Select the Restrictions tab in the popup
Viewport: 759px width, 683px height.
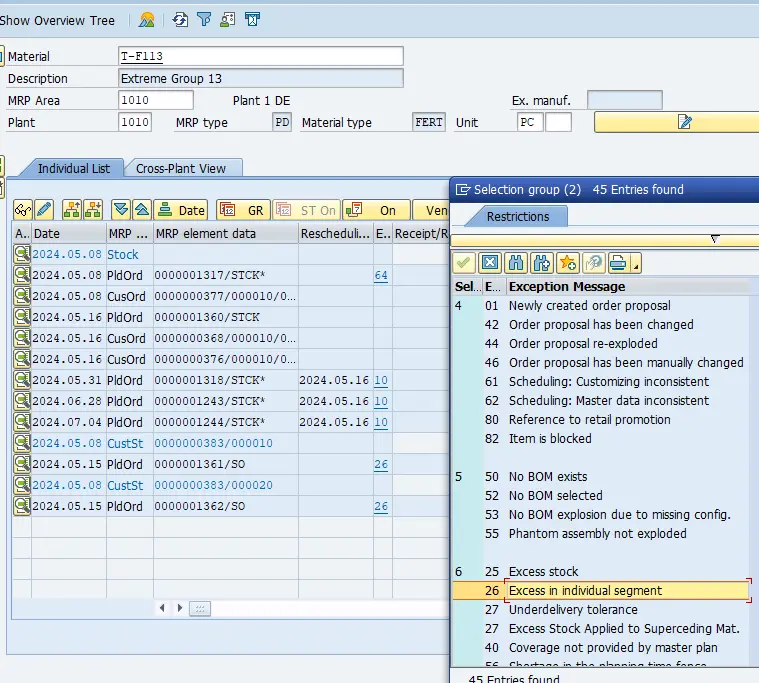517,216
